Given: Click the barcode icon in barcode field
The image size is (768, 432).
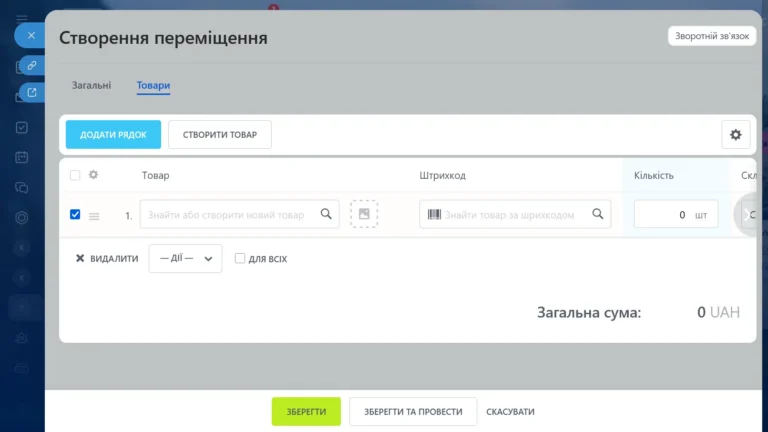Looking at the screenshot, I should click(x=434, y=215).
